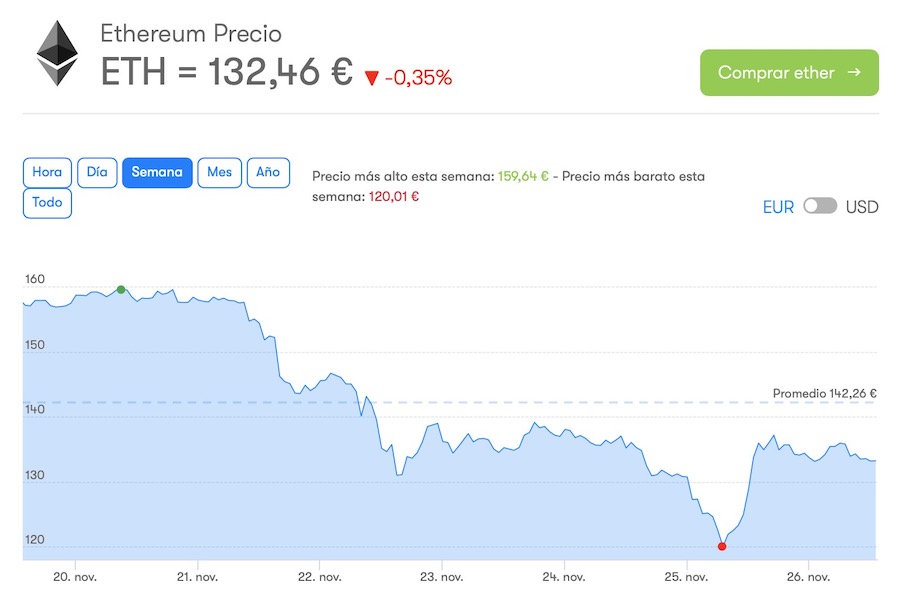Click the Ethereum Precio heading
Viewport: 900px width, 593px height.
tap(191, 34)
